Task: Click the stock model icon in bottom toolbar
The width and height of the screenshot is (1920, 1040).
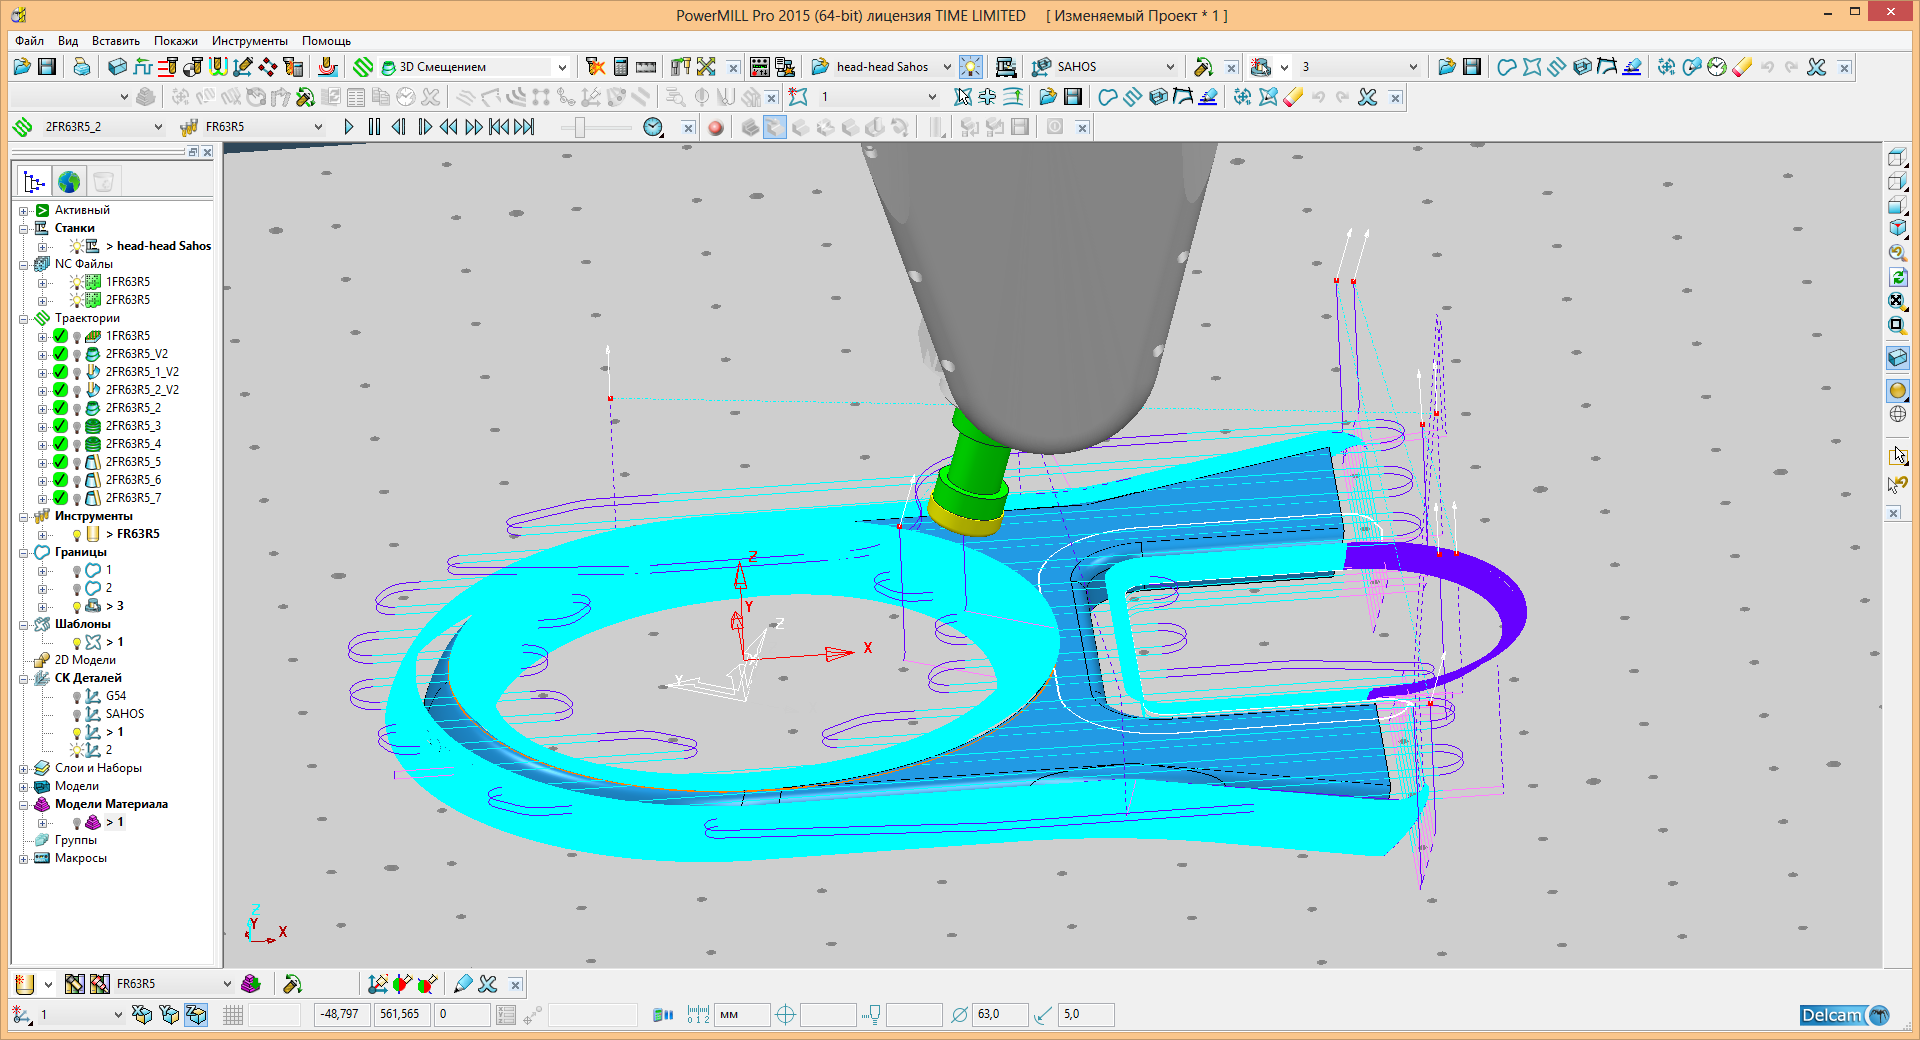Action: (x=251, y=984)
